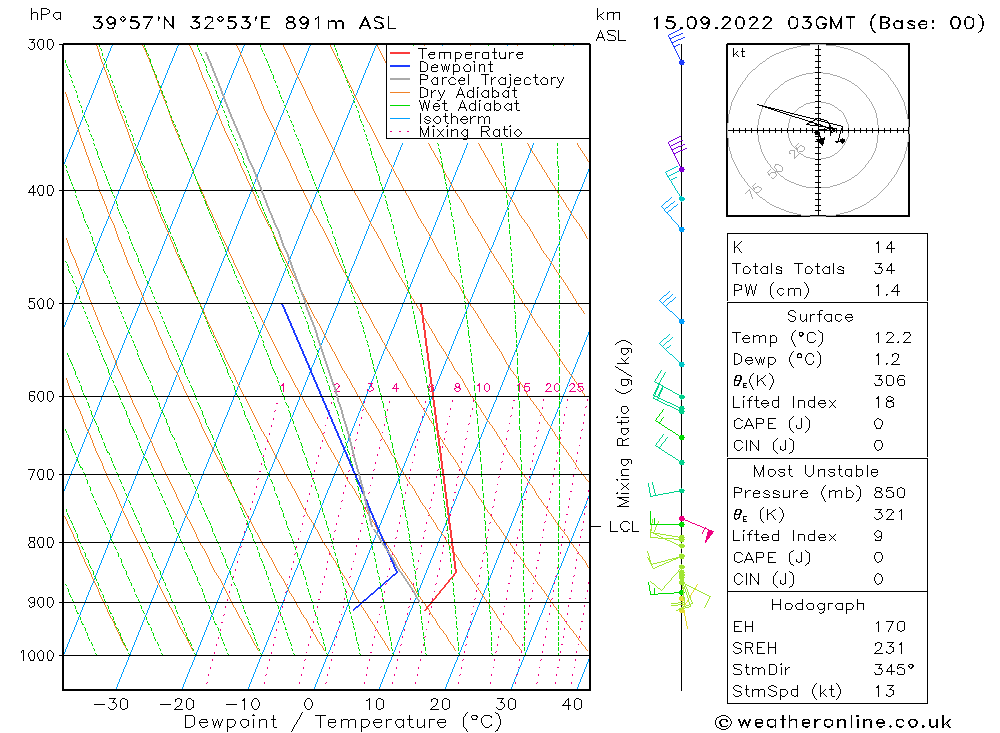Click the pink storm motion arrow
The height and width of the screenshot is (733, 1000).
(x=698, y=528)
